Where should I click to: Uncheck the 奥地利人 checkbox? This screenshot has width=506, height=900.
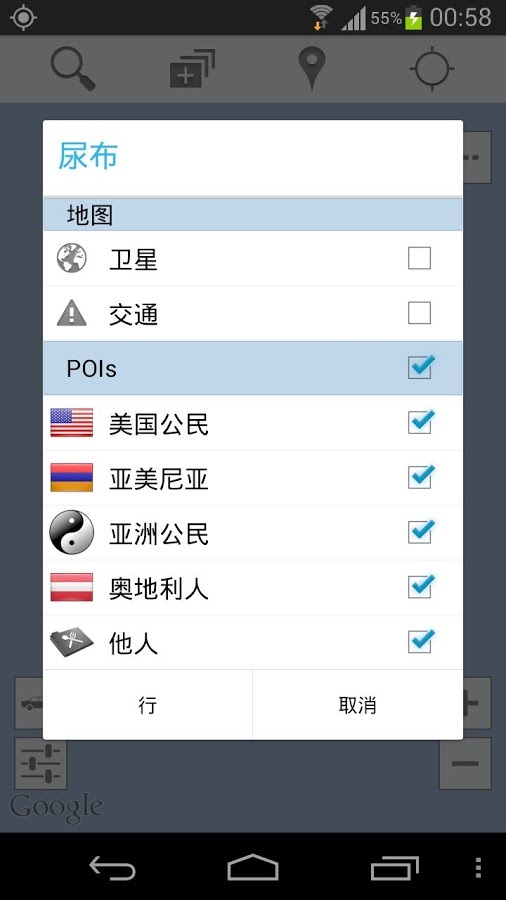421,587
